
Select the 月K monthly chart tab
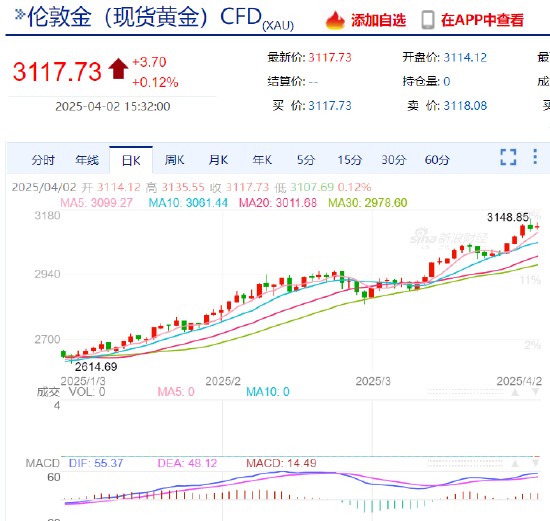[x=218, y=160]
